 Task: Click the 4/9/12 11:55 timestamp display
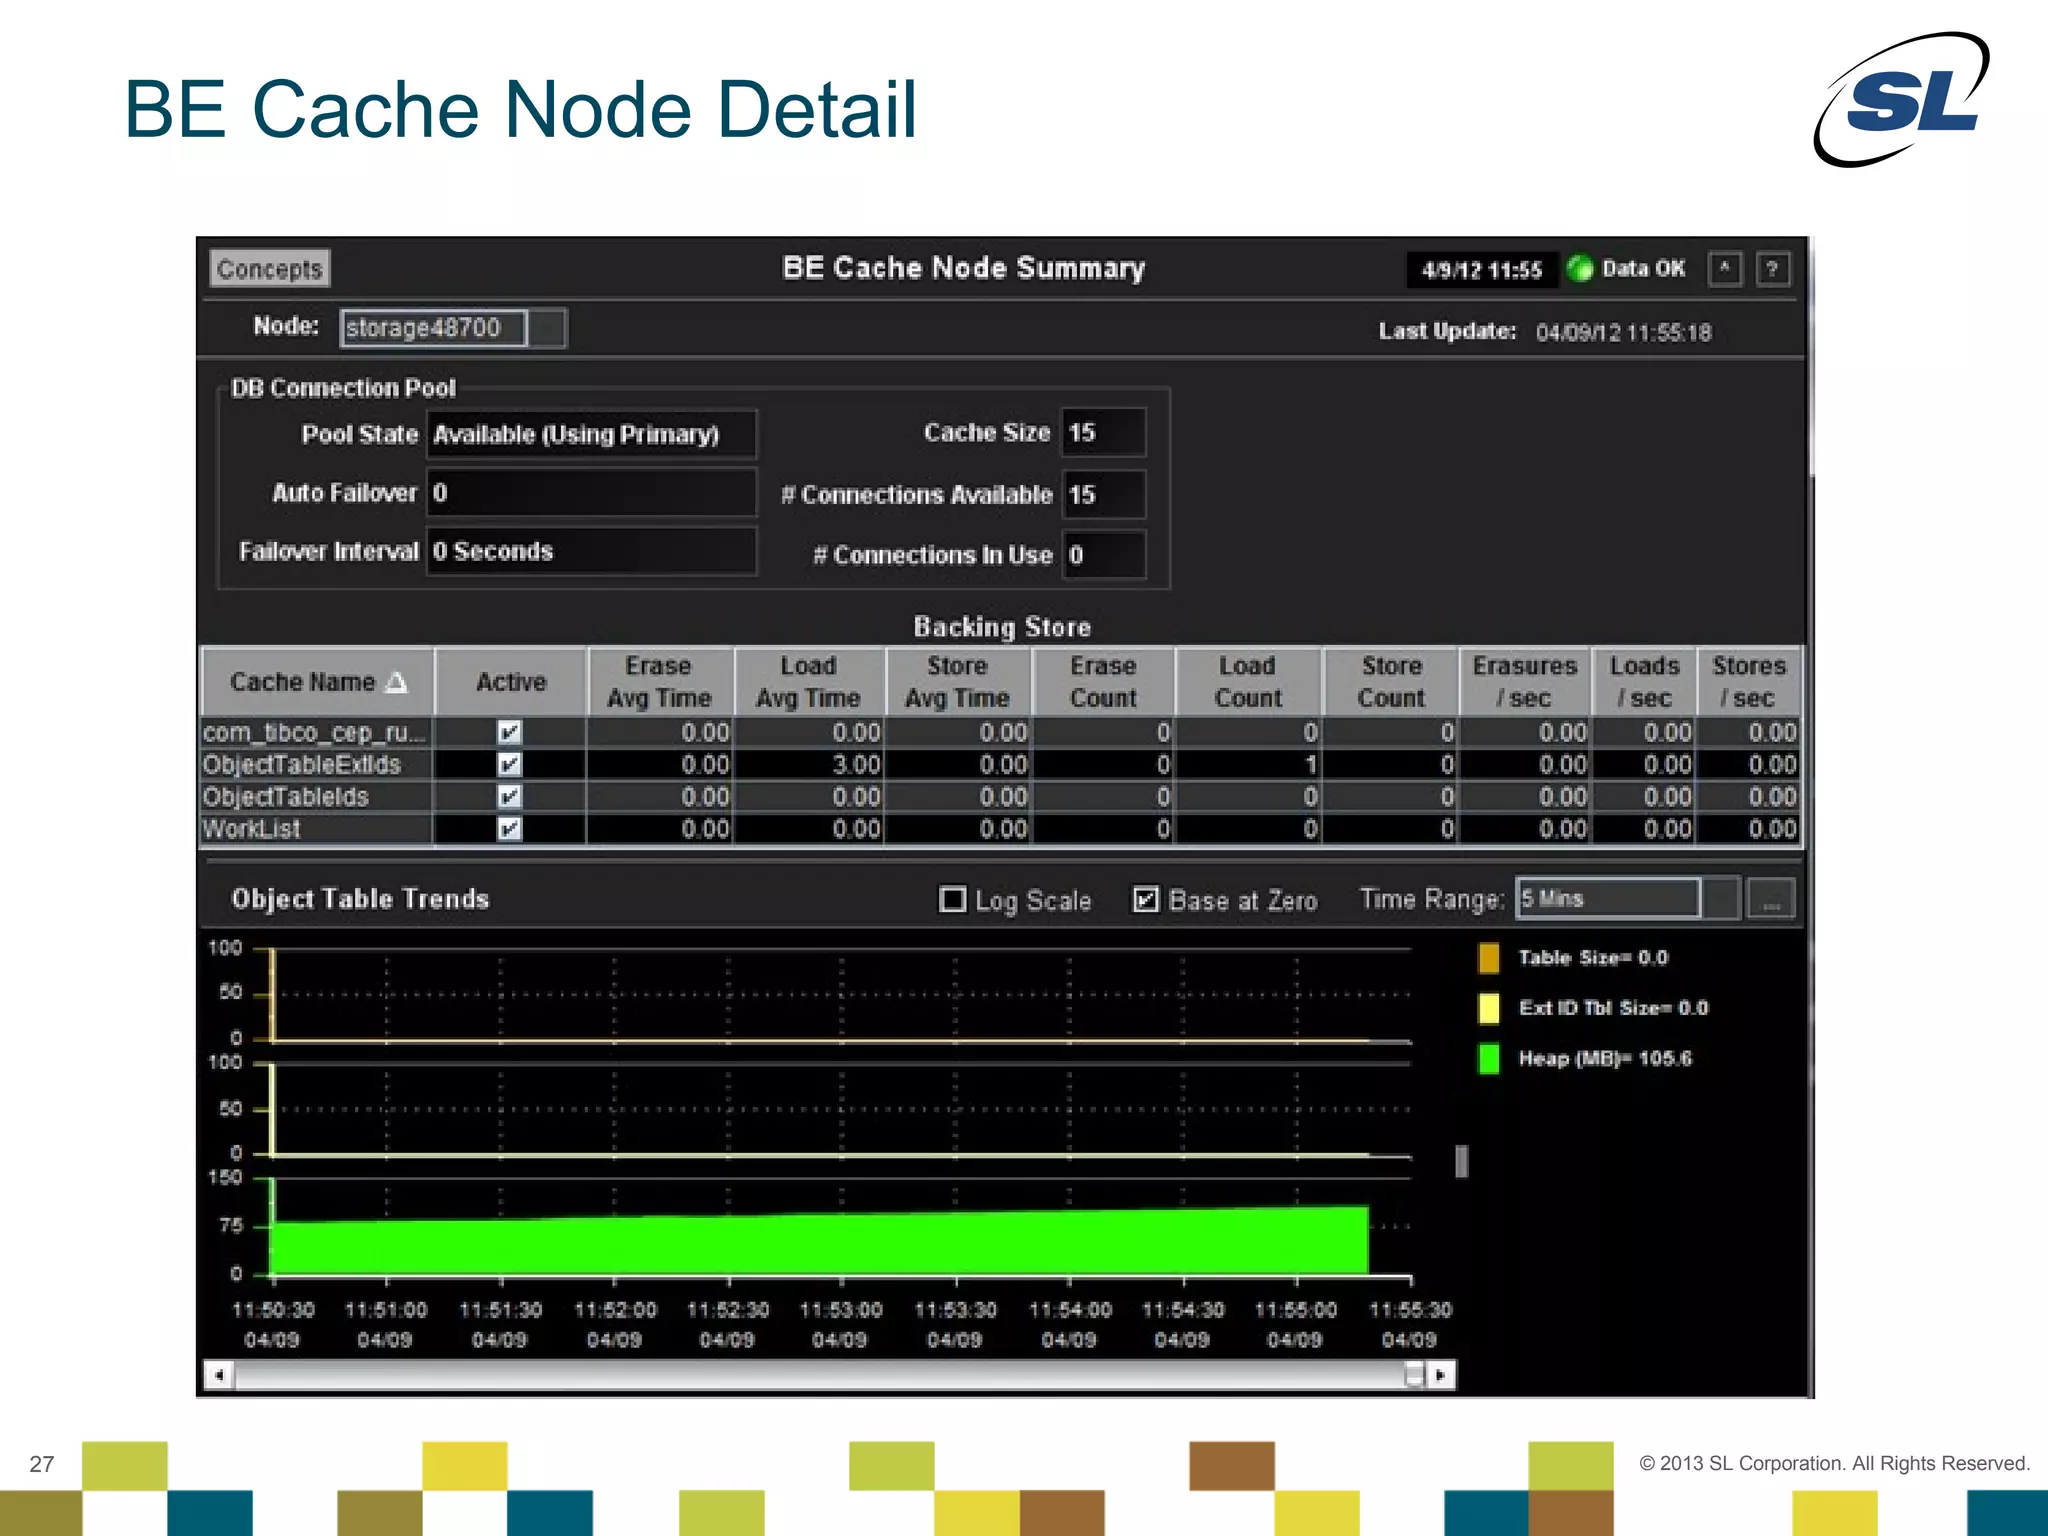point(1482,270)
